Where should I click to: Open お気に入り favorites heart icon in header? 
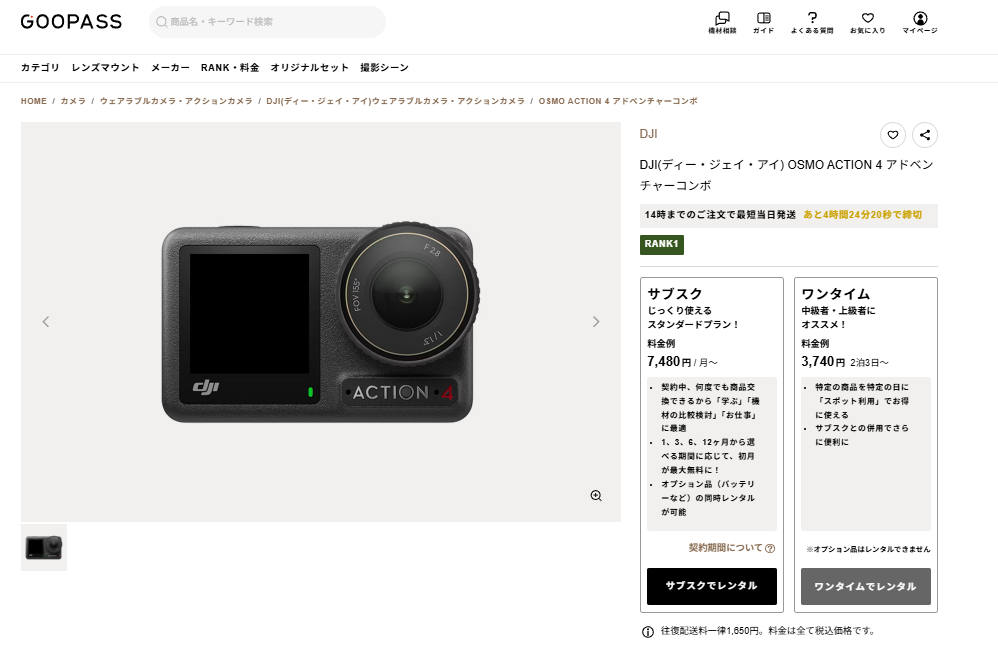click(866, 20)
